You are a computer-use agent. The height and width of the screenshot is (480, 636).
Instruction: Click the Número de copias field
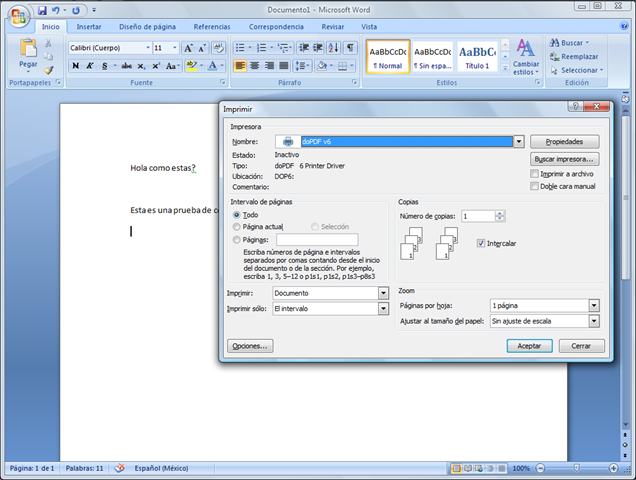(x=478, y=216)
